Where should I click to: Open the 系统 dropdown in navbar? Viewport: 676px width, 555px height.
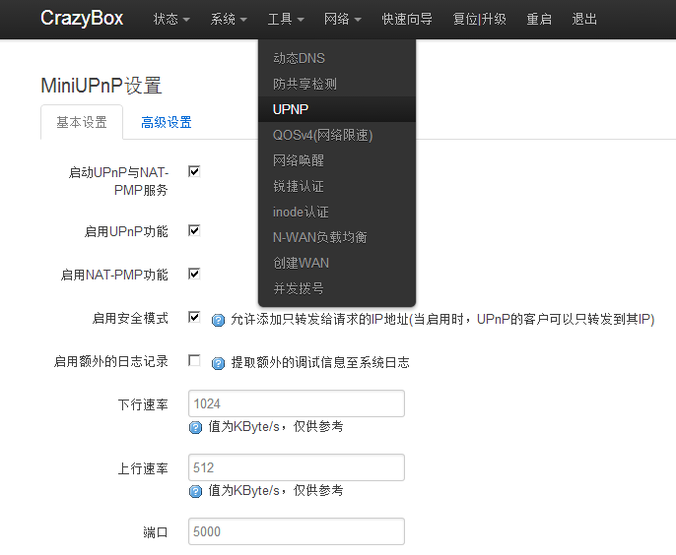(228, 19)
